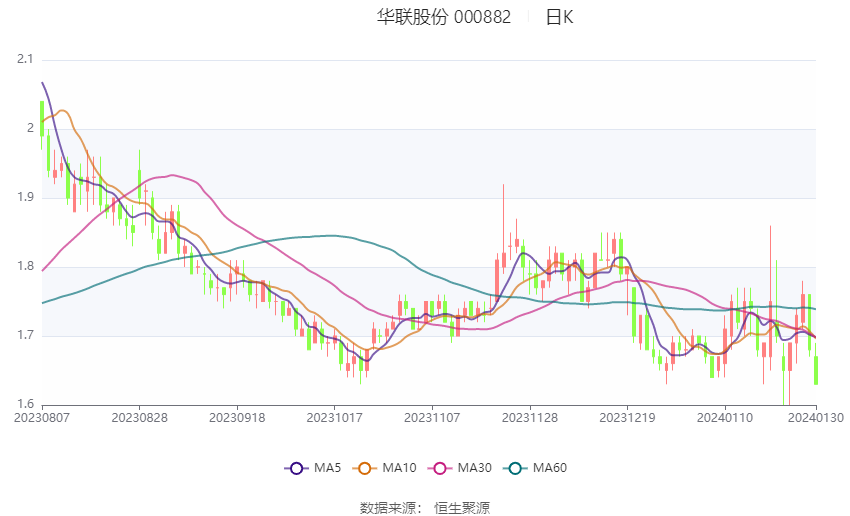
Task: Click the 20240130 date axis label
Action: coord(816,418)
